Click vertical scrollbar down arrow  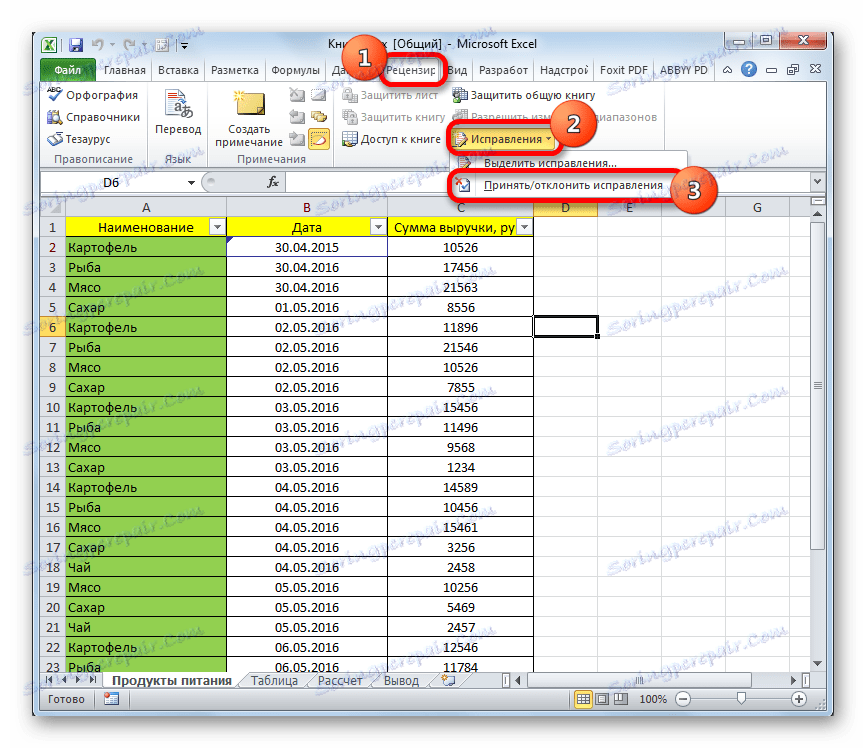(818, 663)
